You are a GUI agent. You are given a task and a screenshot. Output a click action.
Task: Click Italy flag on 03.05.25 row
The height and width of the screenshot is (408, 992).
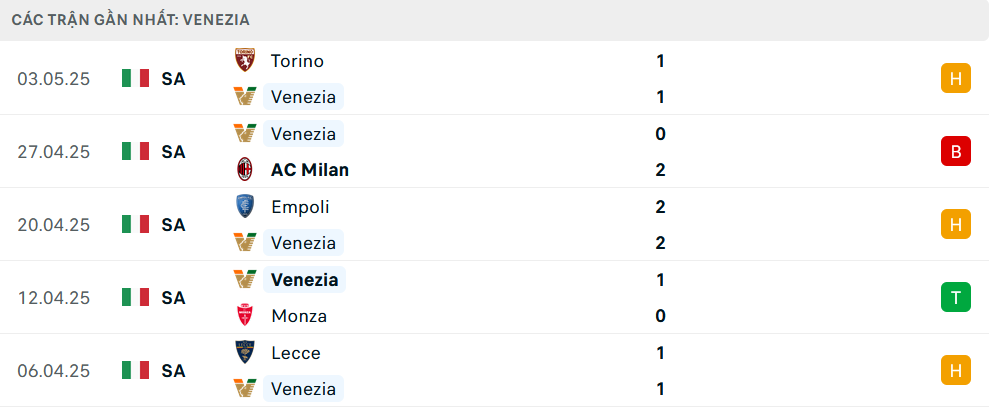(x=135, y=78)
